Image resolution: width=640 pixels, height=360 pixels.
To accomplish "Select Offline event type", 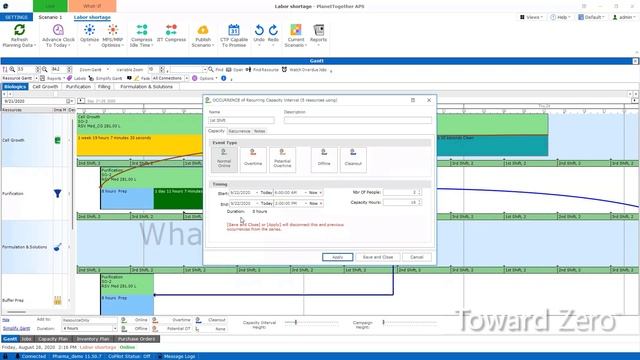I will [324, 160].
